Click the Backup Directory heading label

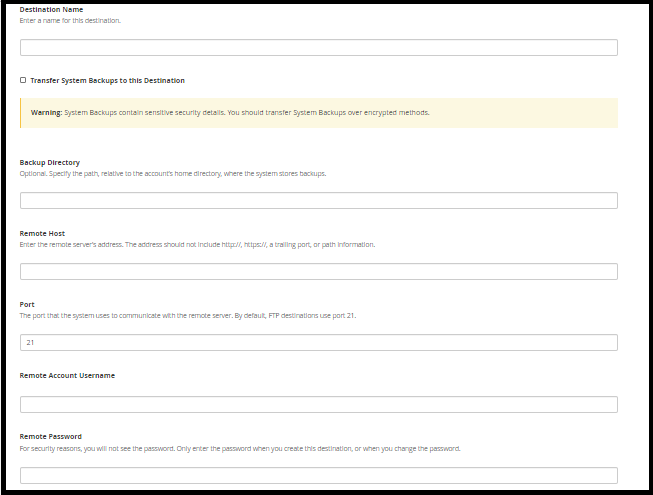point(50,162)
